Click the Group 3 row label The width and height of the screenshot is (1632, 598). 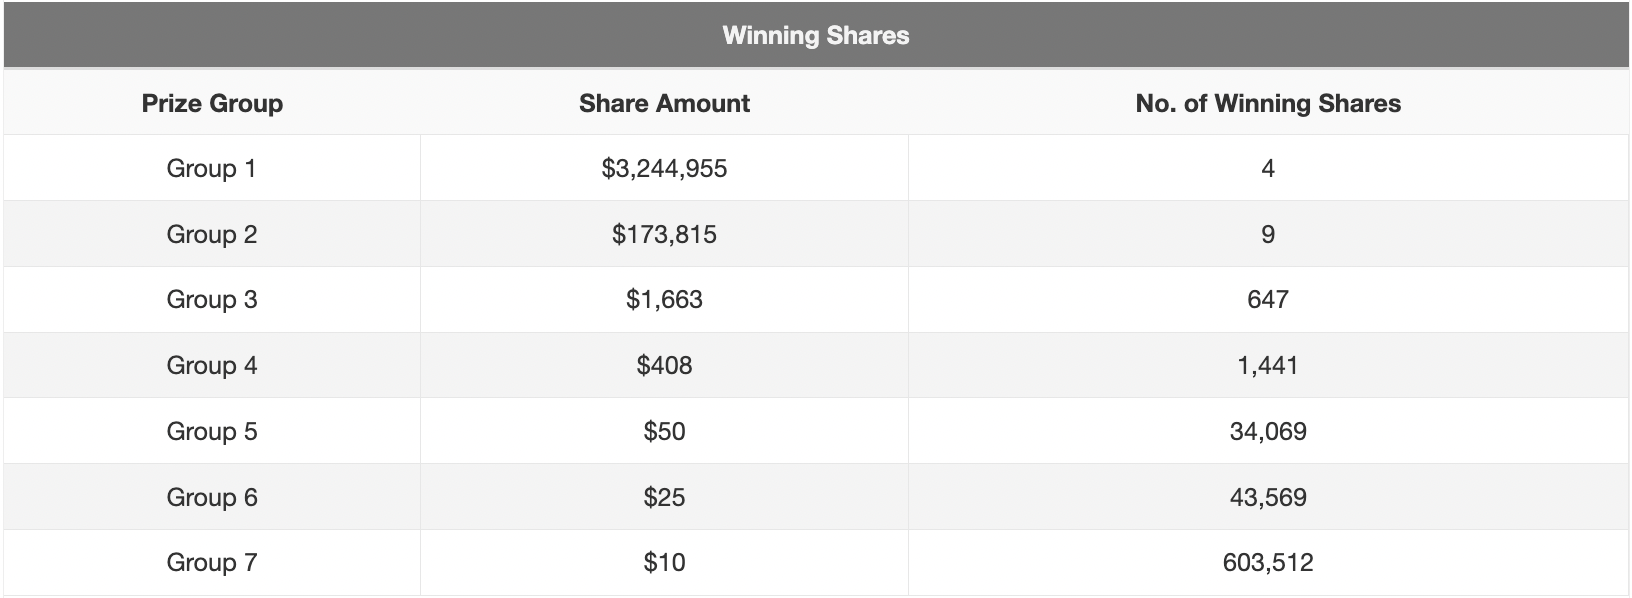pos(212,299)
